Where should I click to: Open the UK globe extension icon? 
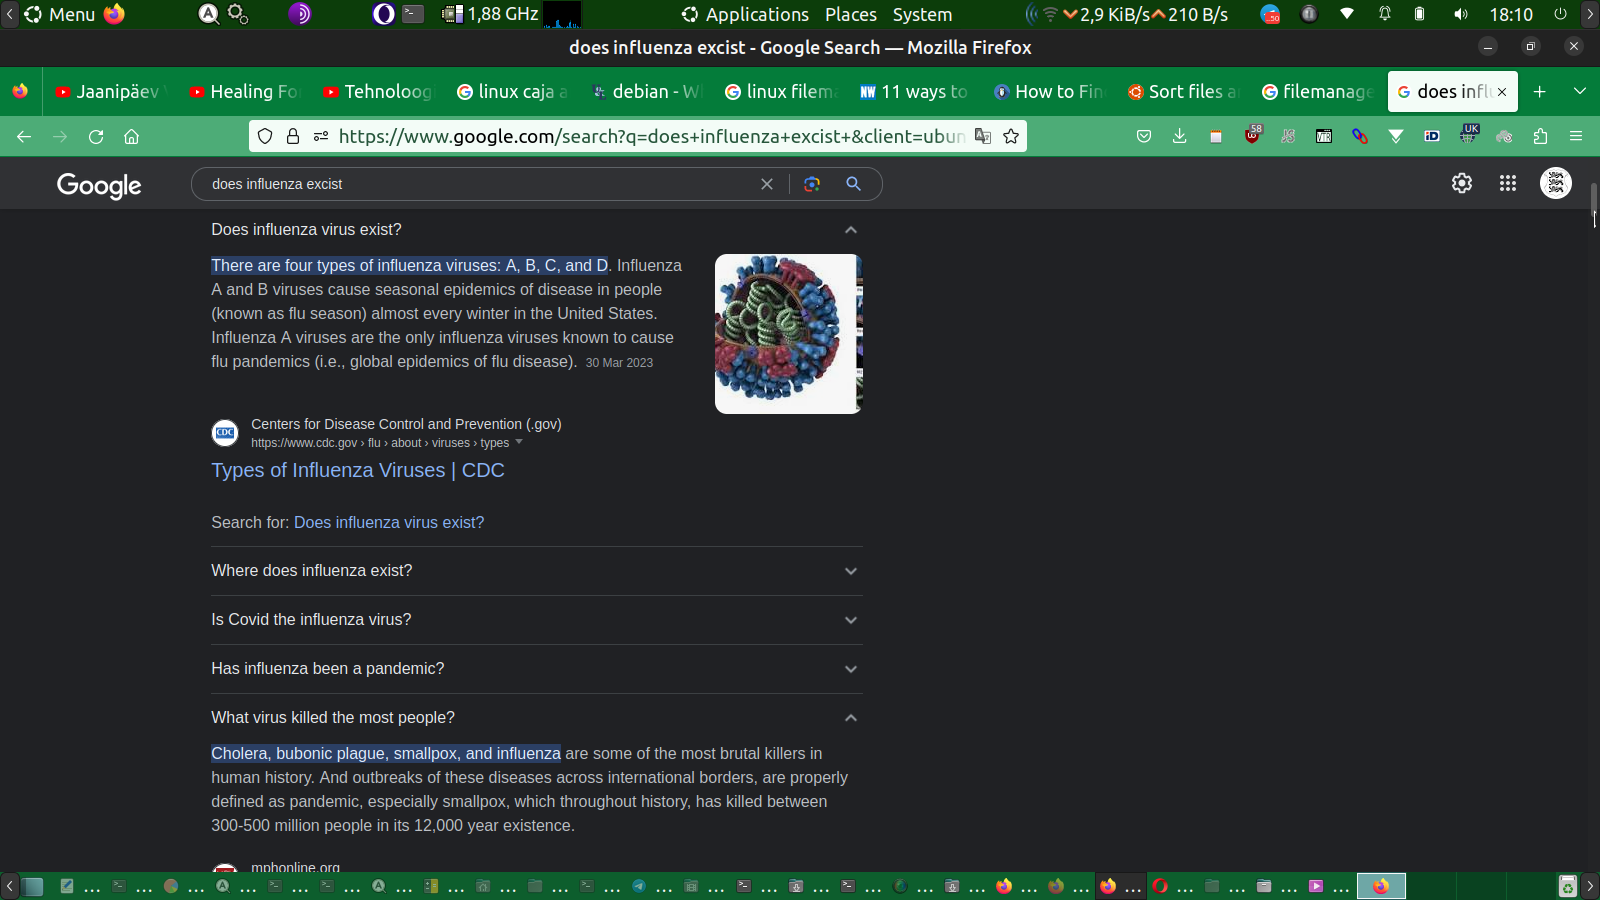coord(1468,134)
